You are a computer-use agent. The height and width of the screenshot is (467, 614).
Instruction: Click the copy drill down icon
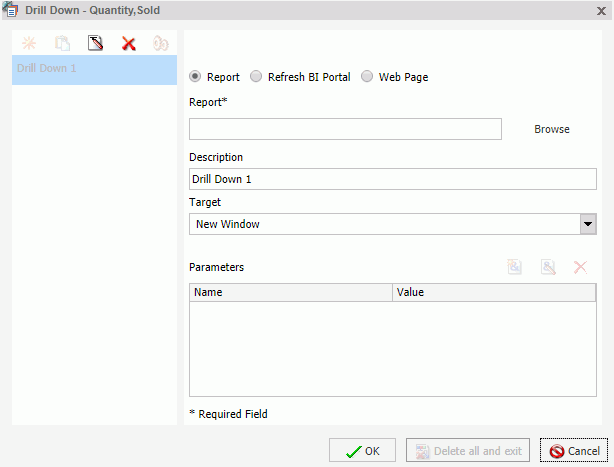[x=62, y=43]
